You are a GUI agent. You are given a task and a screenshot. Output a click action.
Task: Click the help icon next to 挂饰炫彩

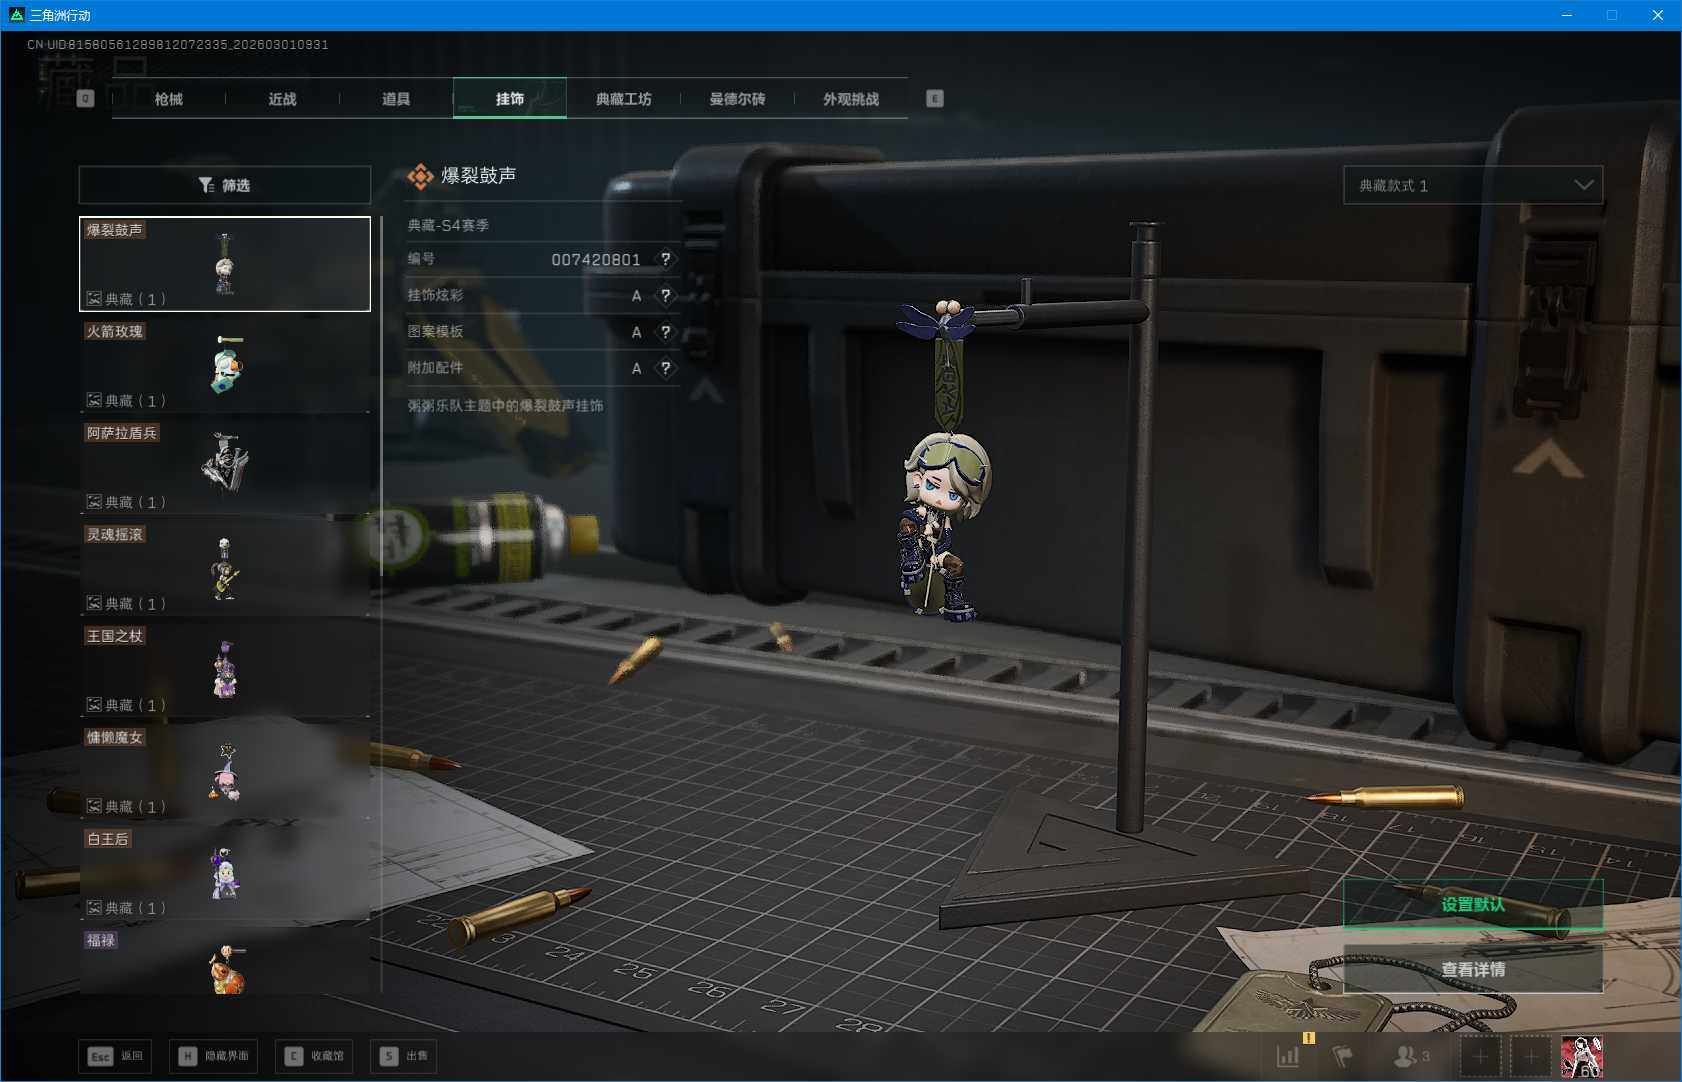pos(666,296)
